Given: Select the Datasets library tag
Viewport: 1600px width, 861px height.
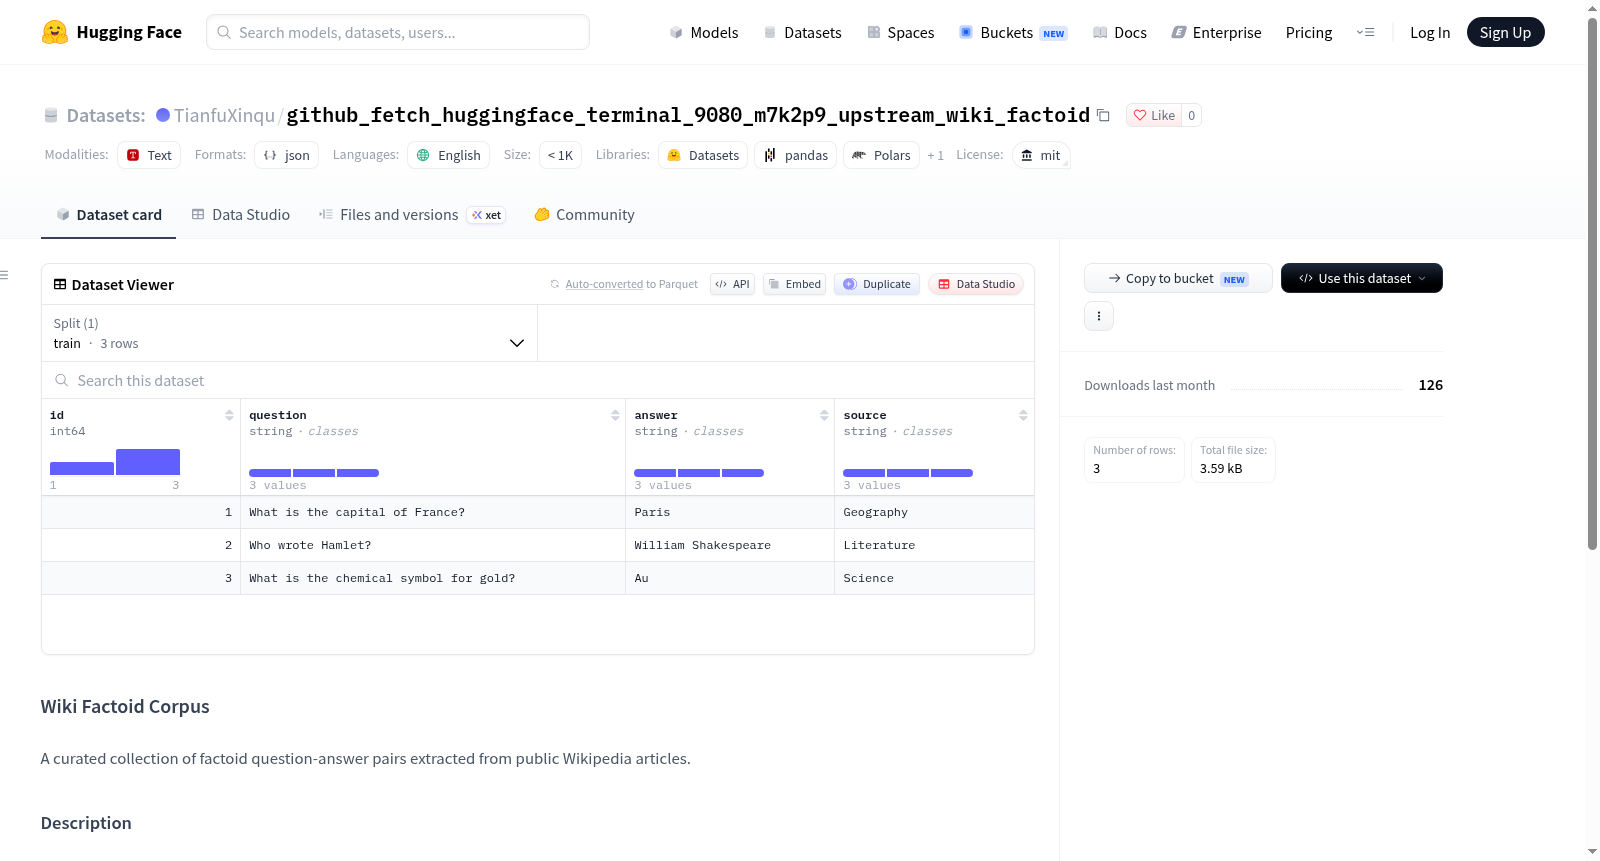Looking at the screenshot, I should (x=703, y=155).
